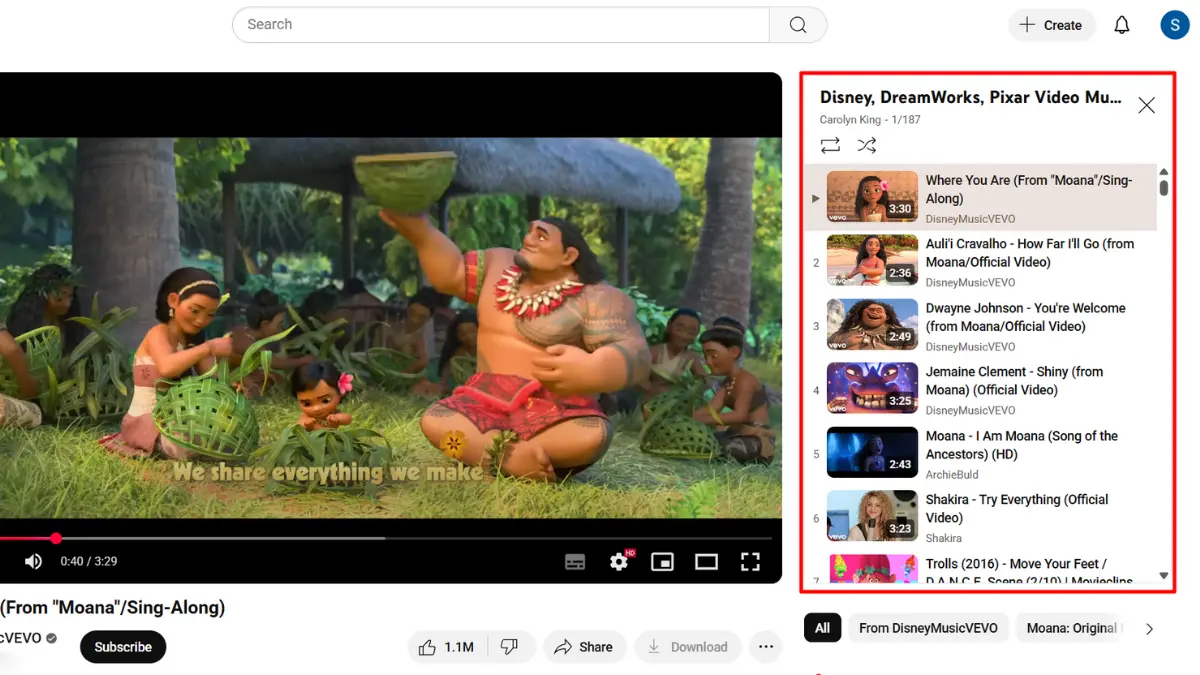The height and width of the screenshot is (675, 1200).
Task: Toggle playlist loop
Action: 830,146
